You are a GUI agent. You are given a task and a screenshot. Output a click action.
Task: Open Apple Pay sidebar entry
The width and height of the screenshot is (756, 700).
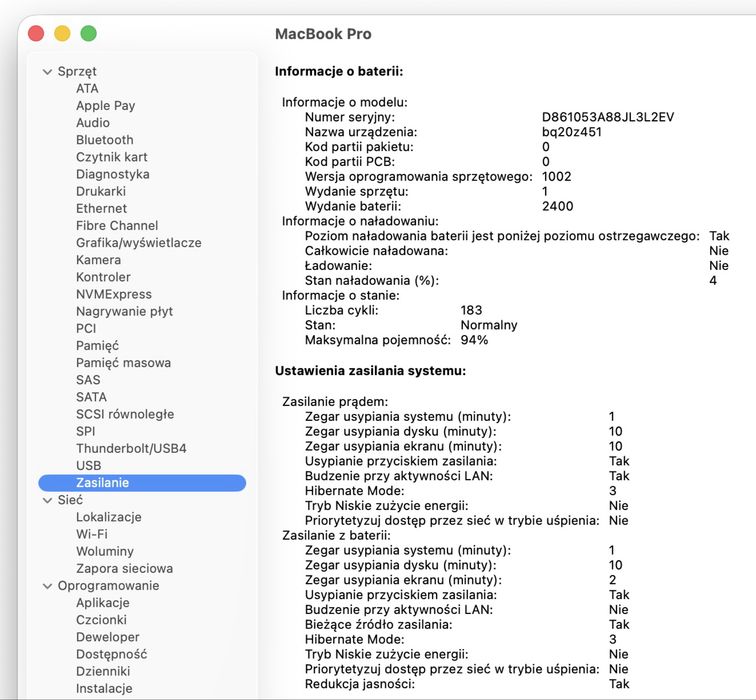[x=105, y=106]
